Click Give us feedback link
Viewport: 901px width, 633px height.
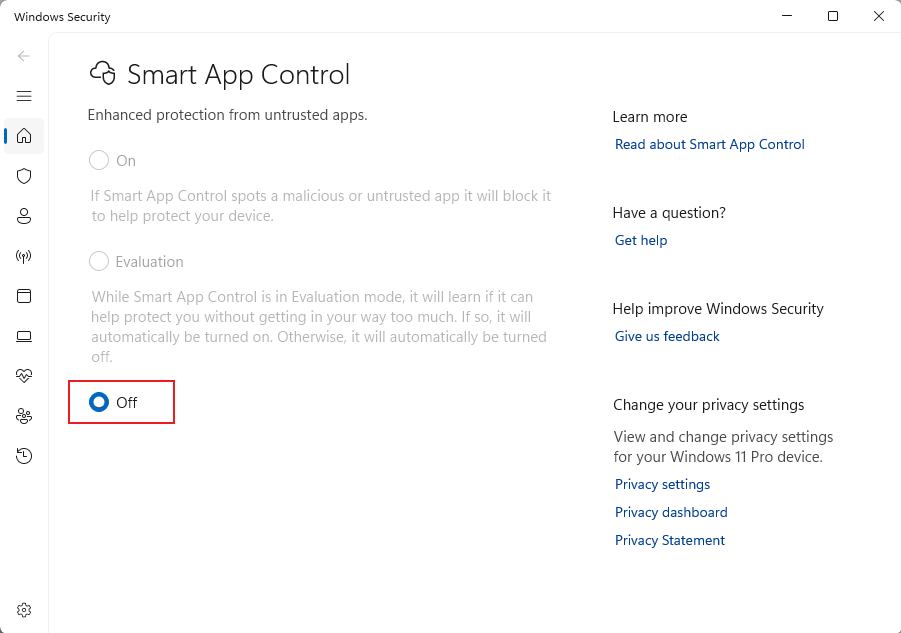(x=667, y=337)
